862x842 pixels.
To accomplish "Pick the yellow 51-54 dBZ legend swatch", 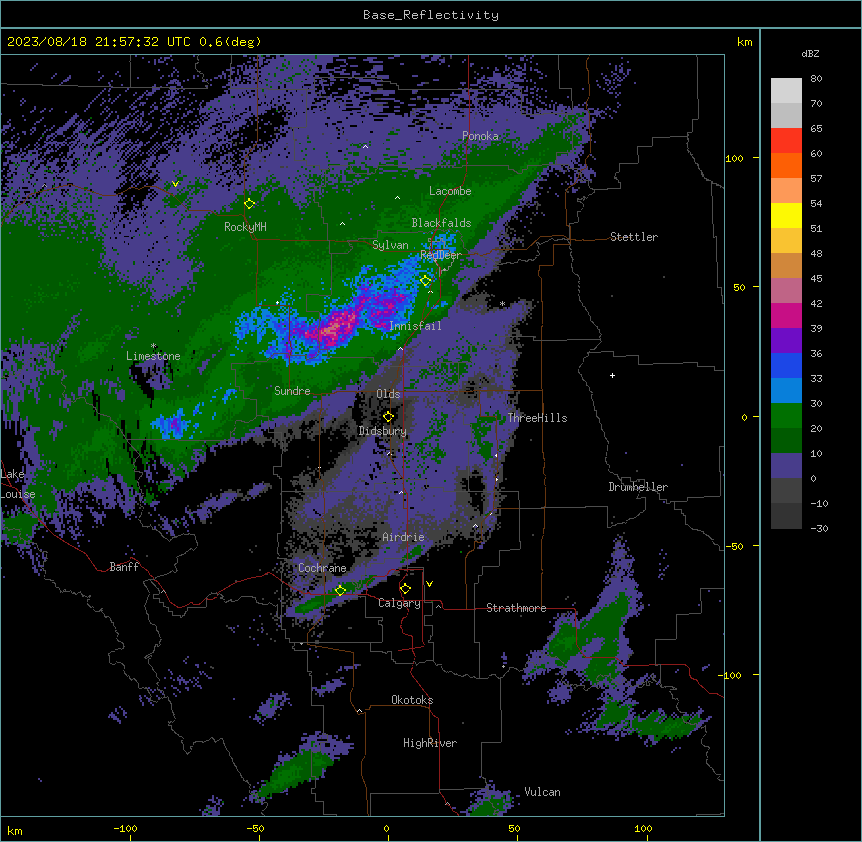I will 786,216.
